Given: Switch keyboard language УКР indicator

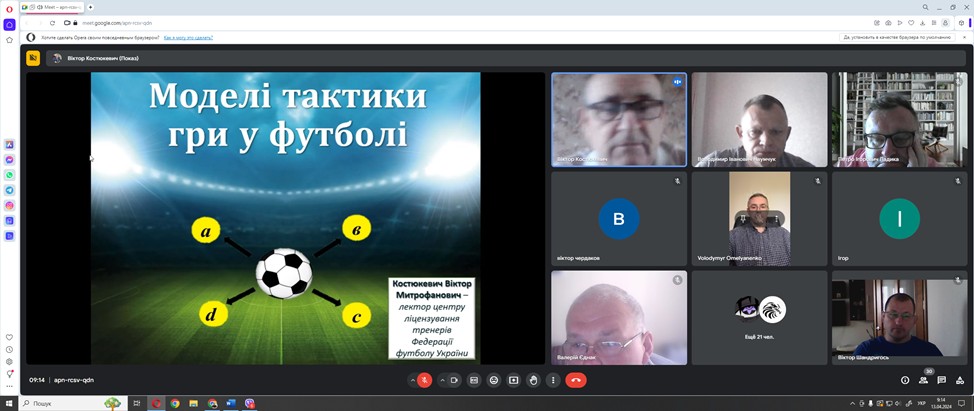Looking at the screenshot, I should pyautogui.click(x=921, y=404).
